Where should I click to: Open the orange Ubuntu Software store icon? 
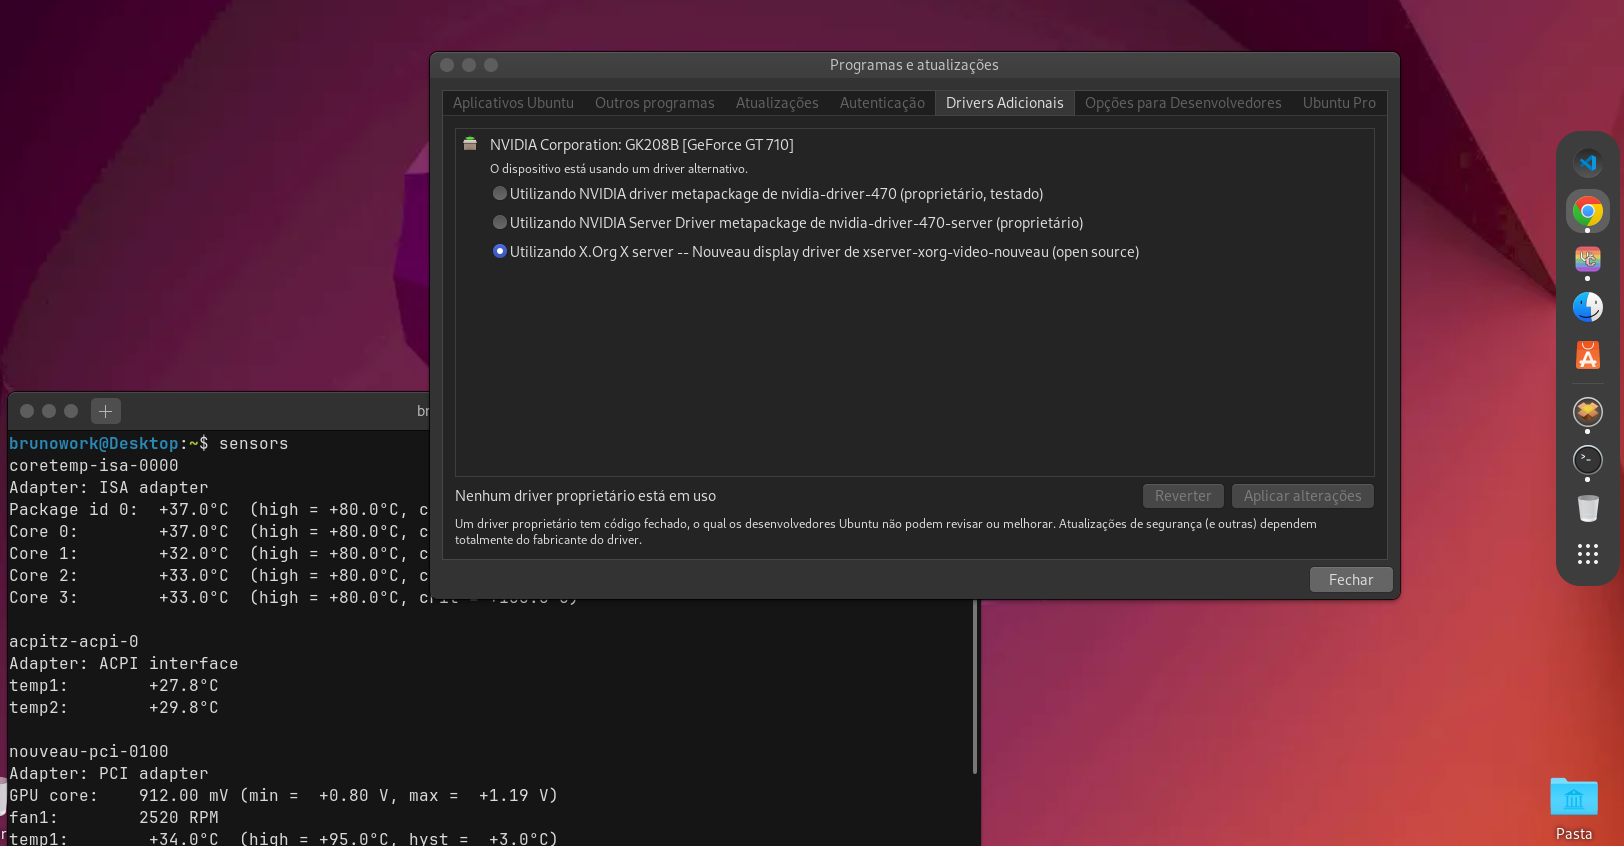[x=1588, y=355]
